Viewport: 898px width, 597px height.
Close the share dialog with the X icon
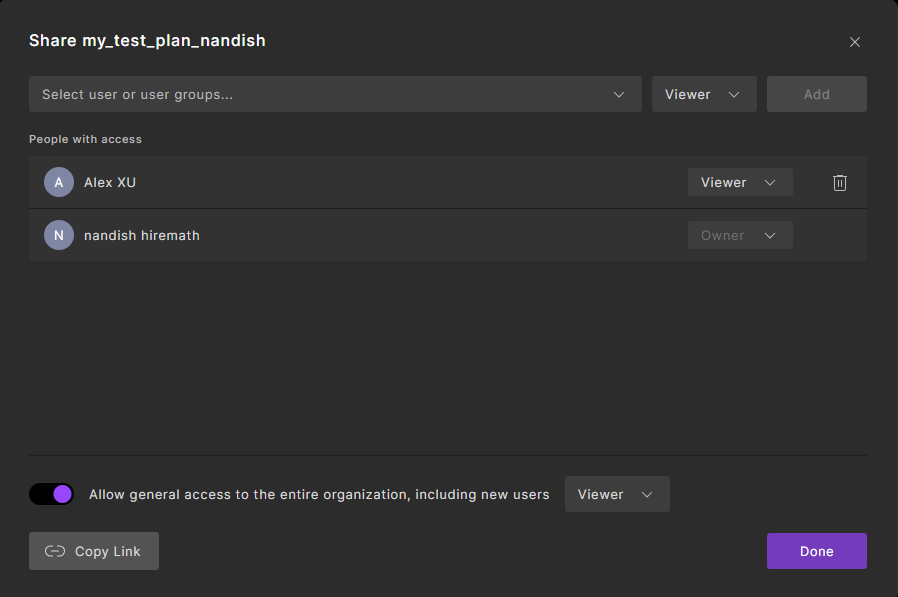pos(854,42)
